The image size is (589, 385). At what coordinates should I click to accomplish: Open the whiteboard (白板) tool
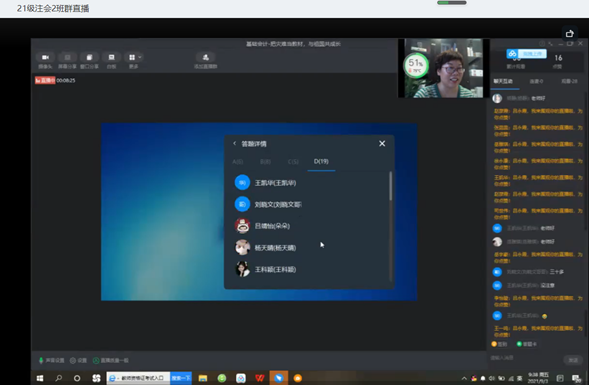click(112, 57)
